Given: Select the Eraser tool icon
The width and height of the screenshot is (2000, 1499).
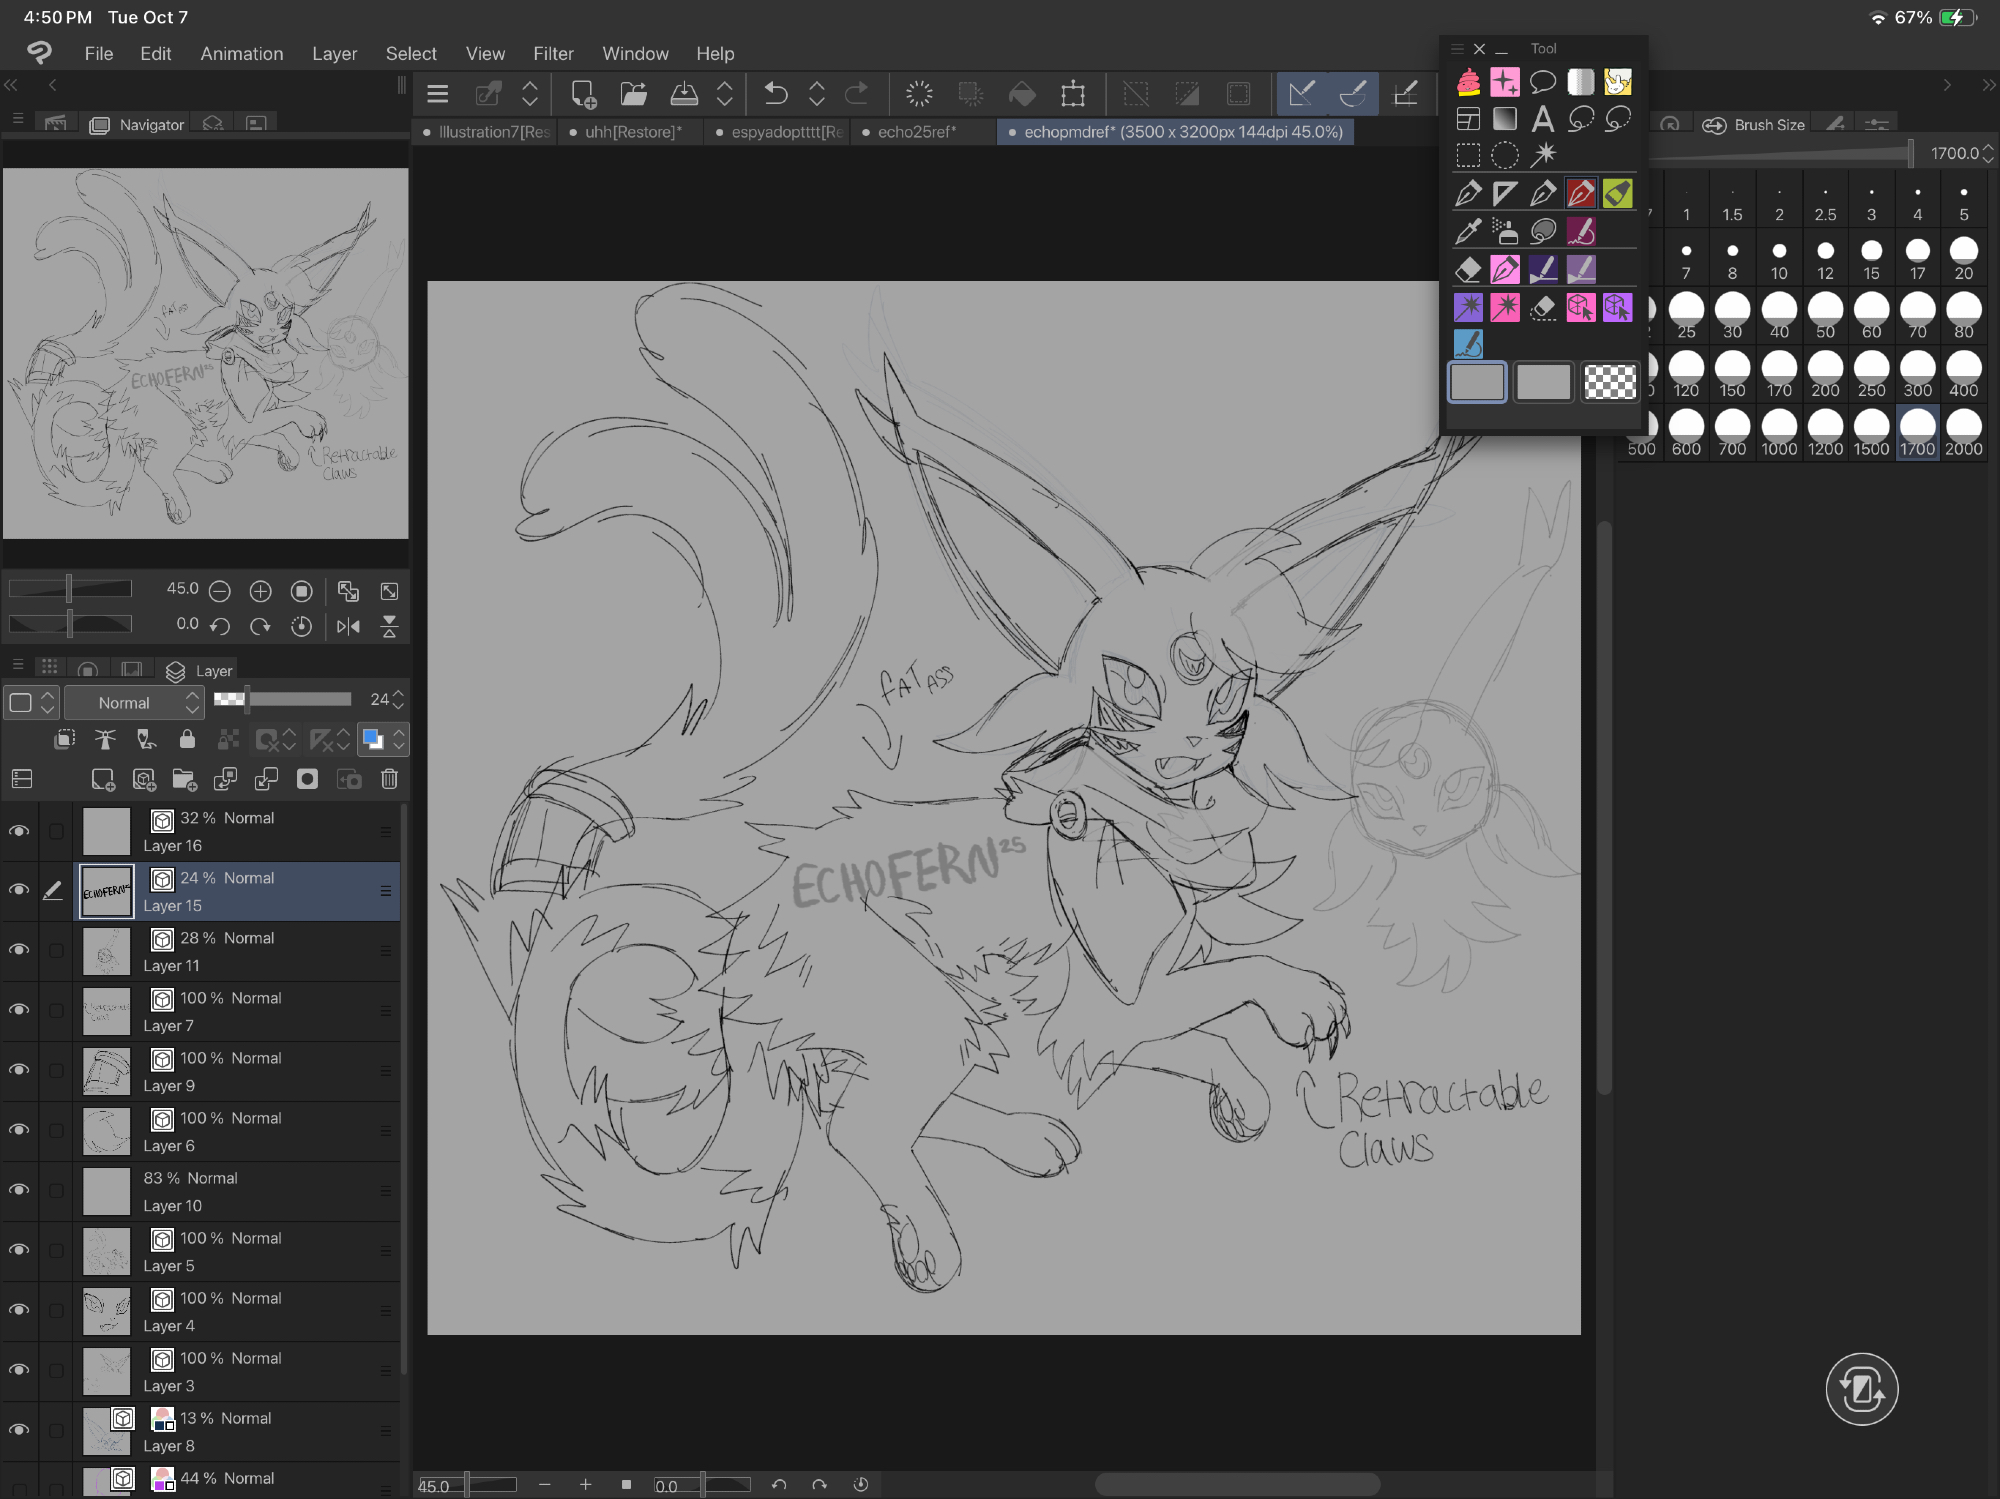Looking at the screenshot, I should click(1467, 269).
